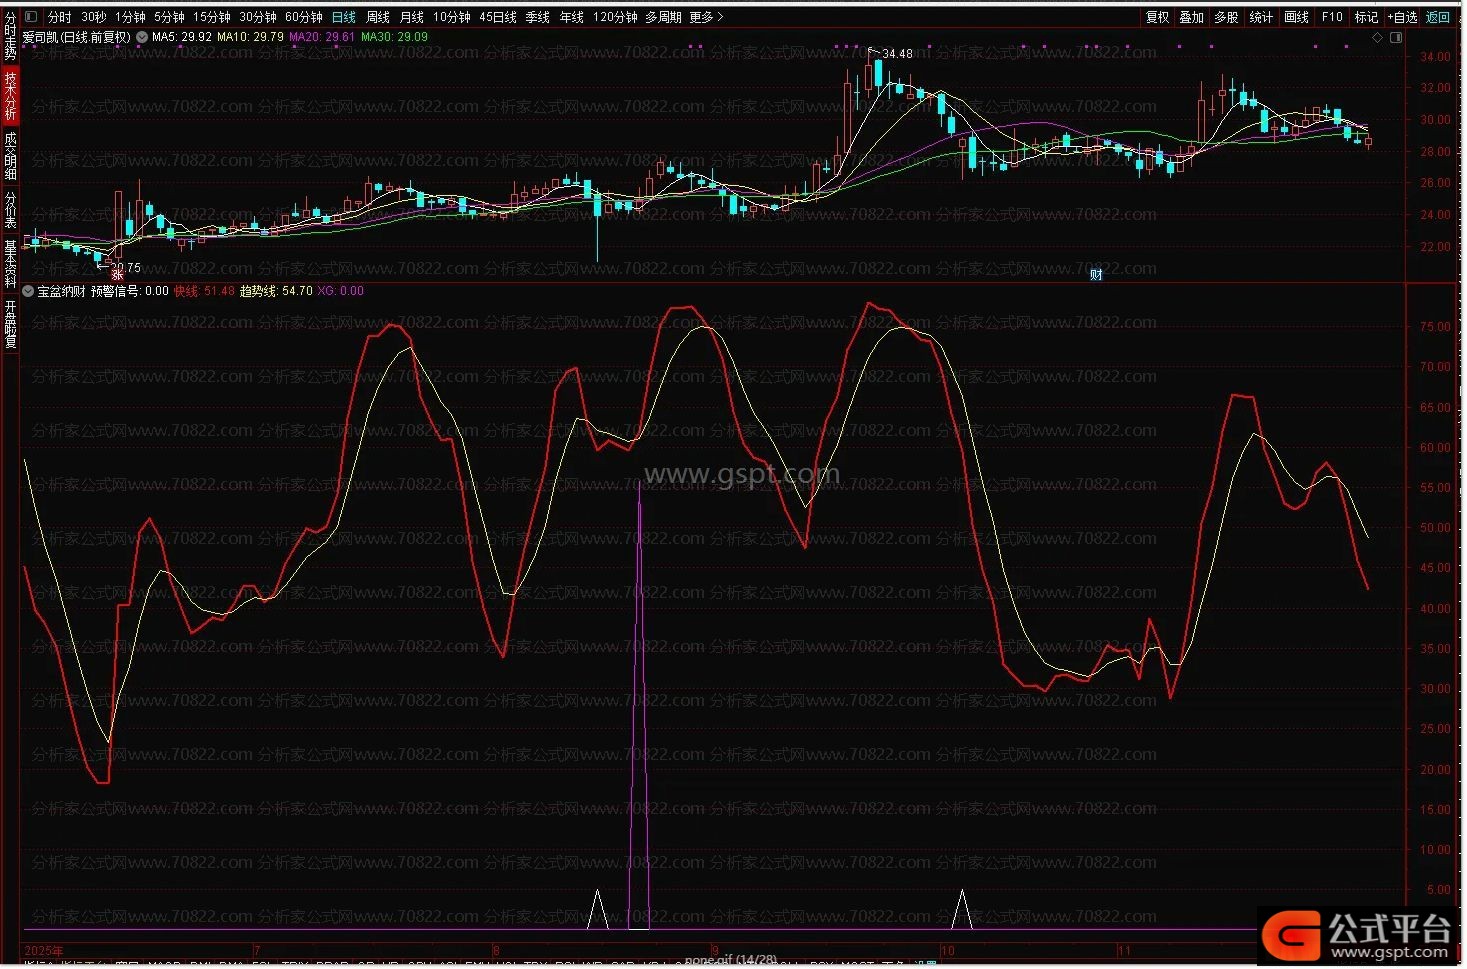
Task: Switch to 周线 weekly period tab
Action: click(378, 17)
